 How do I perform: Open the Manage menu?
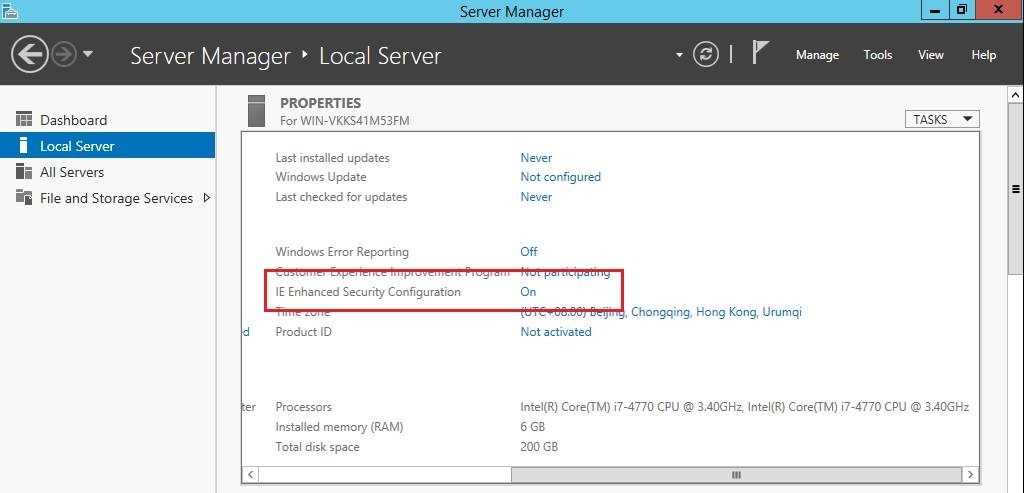[817, 55]
